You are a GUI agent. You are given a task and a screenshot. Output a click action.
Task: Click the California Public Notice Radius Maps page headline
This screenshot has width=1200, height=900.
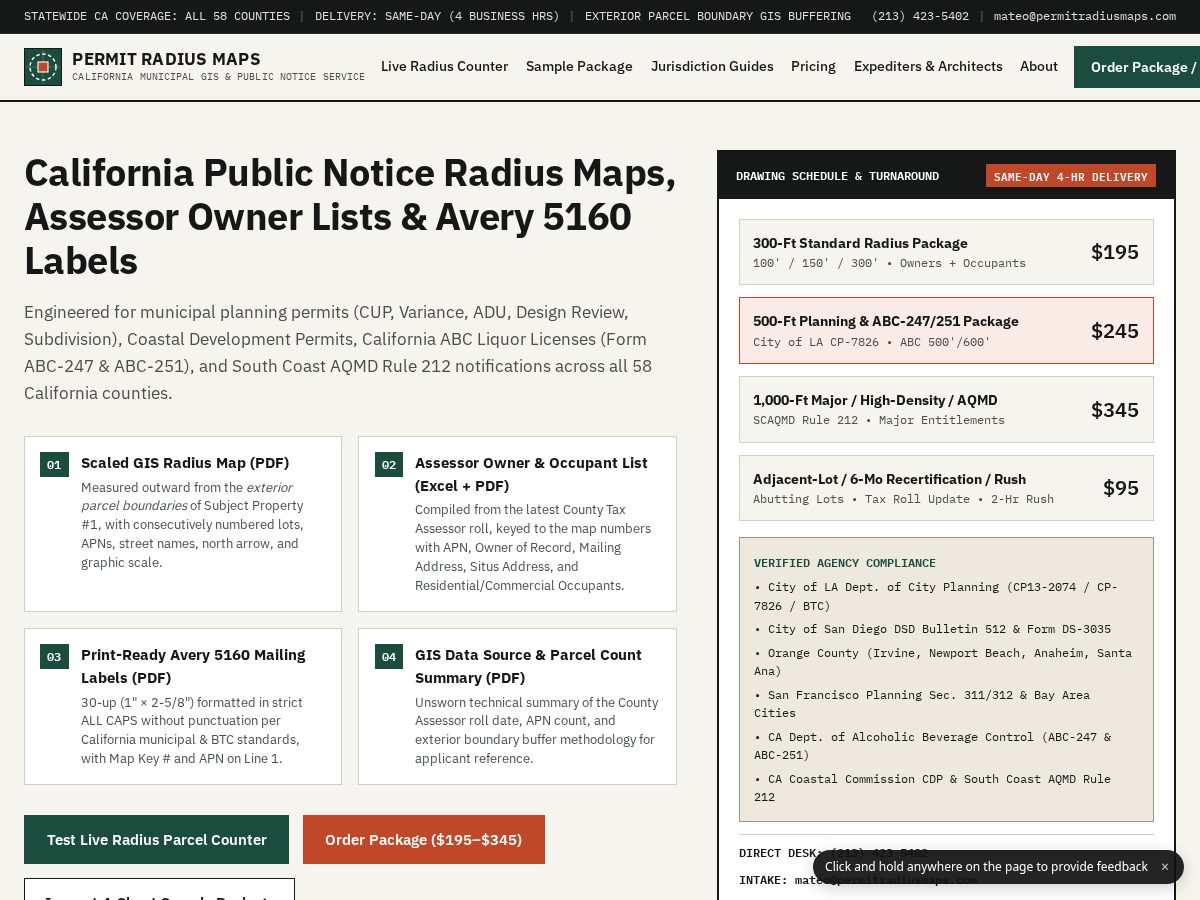coord(350,217)
